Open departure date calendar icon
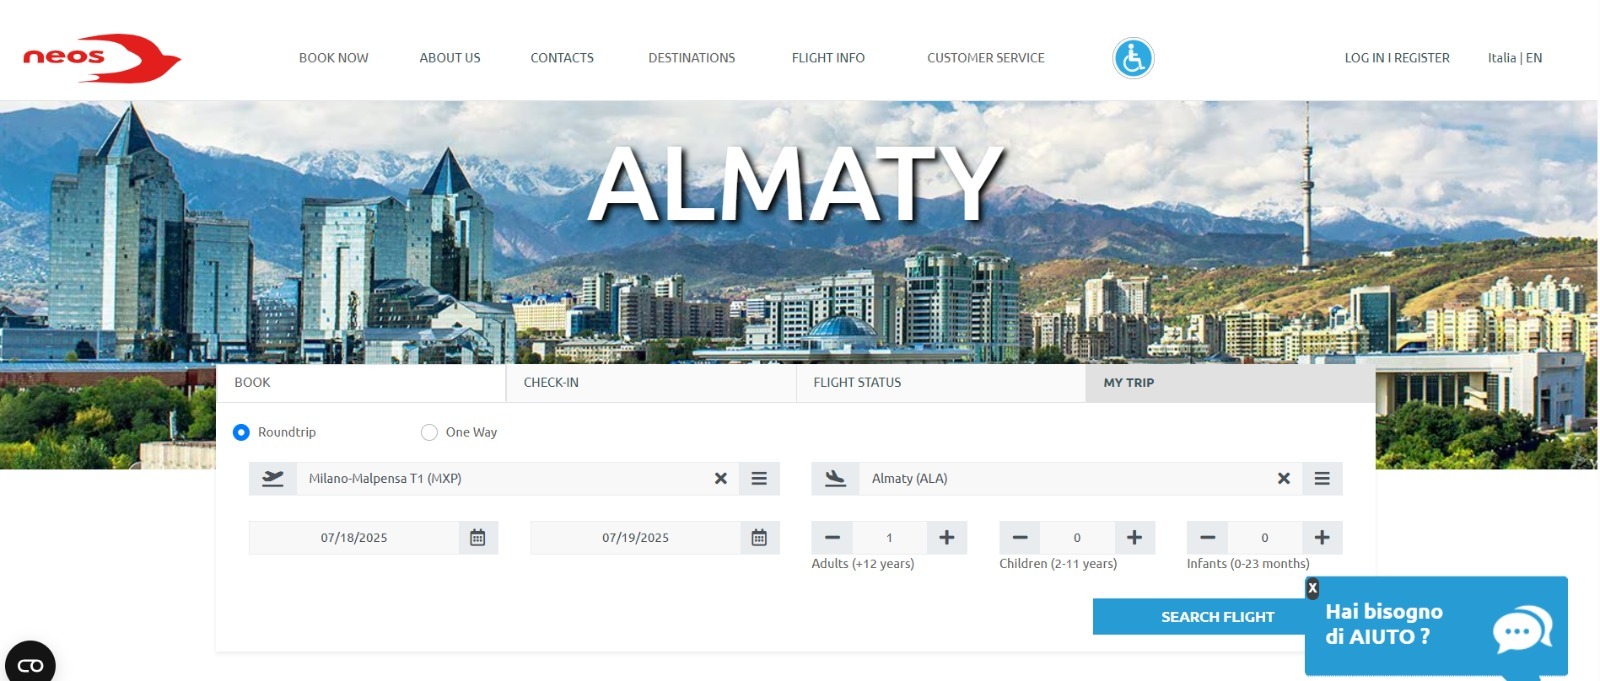 pyautogui.click(x=478, y=538)
